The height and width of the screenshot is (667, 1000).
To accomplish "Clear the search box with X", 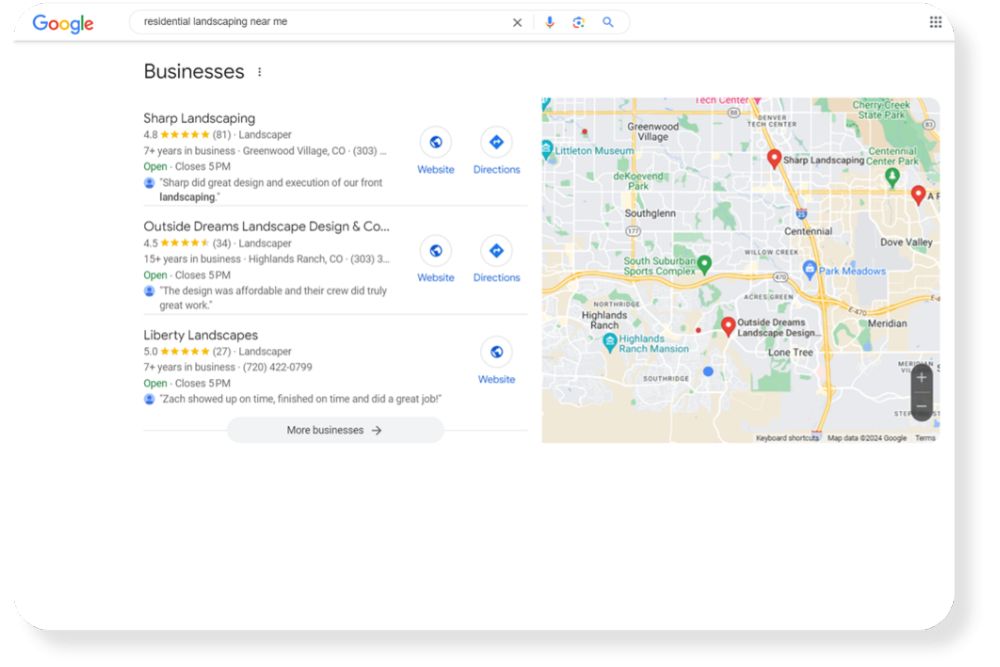I will [517, 22].
